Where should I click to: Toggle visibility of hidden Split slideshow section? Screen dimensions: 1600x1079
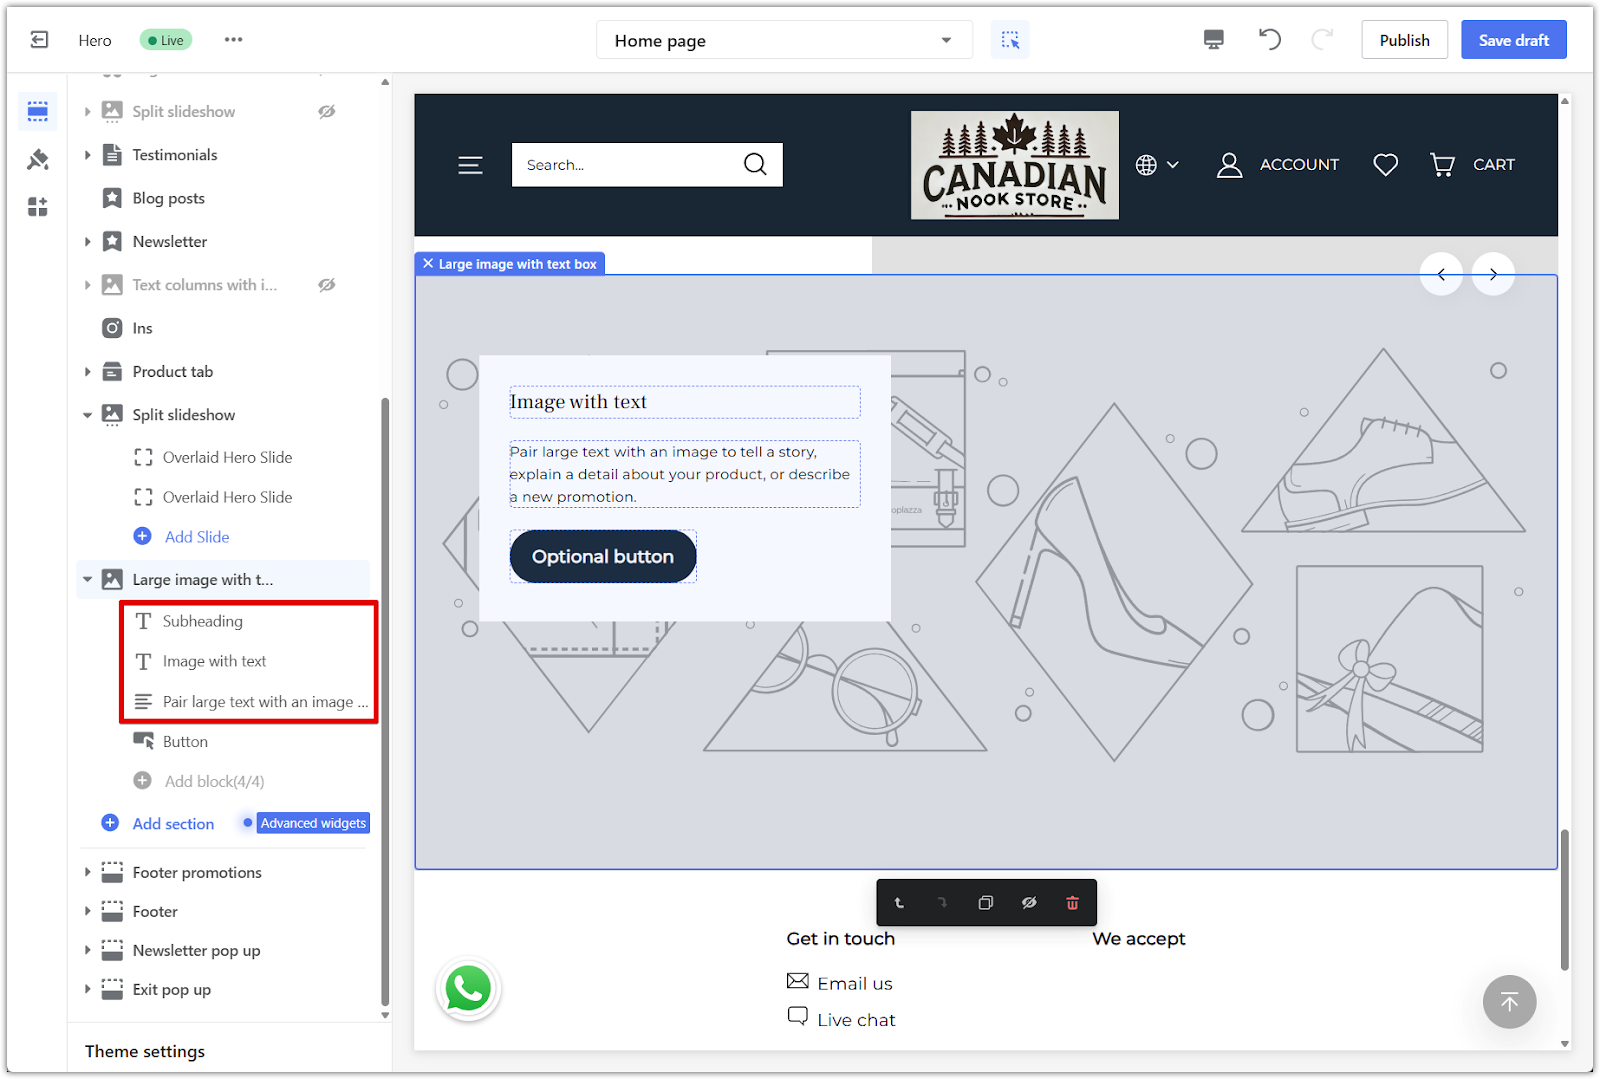(x=327, y=112)
